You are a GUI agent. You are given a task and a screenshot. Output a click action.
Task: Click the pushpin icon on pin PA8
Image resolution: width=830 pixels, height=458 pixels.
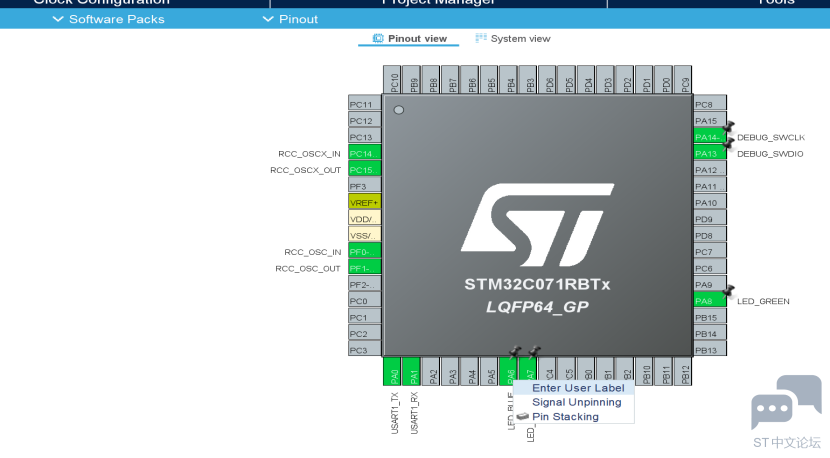[x=728, y=291]
